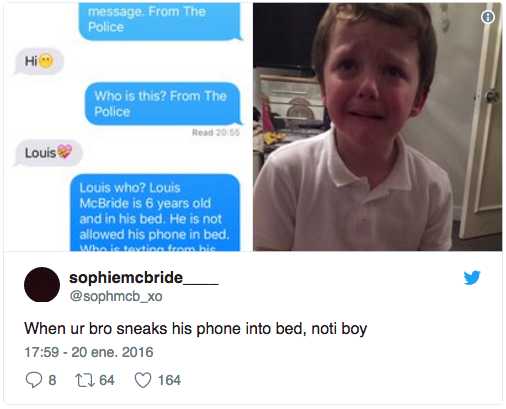506x409 pixels.
Task: Like the tweet with heart icon
Action: tap(143, 380)
